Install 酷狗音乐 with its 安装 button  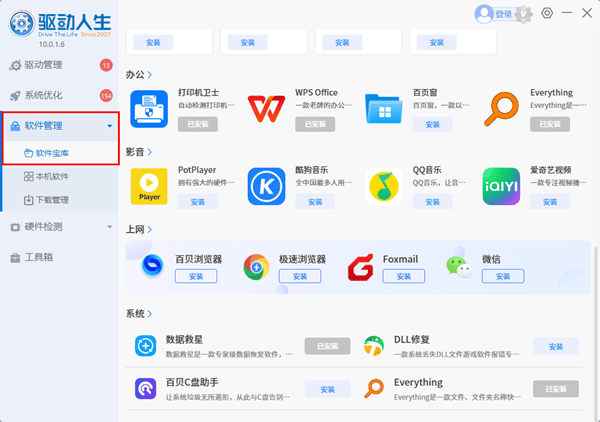click(x=315, y=202)
